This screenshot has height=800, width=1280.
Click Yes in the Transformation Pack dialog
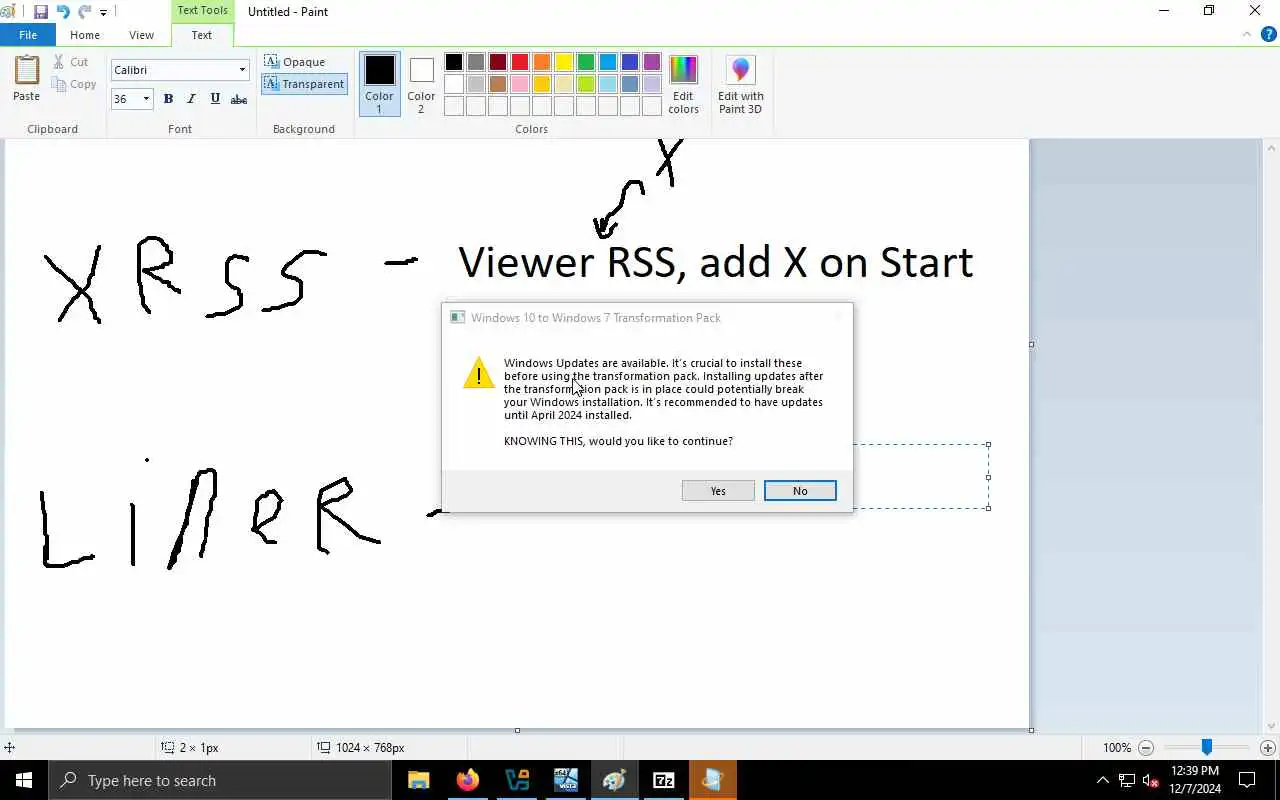pyautogui.click(x=718, y=491)
